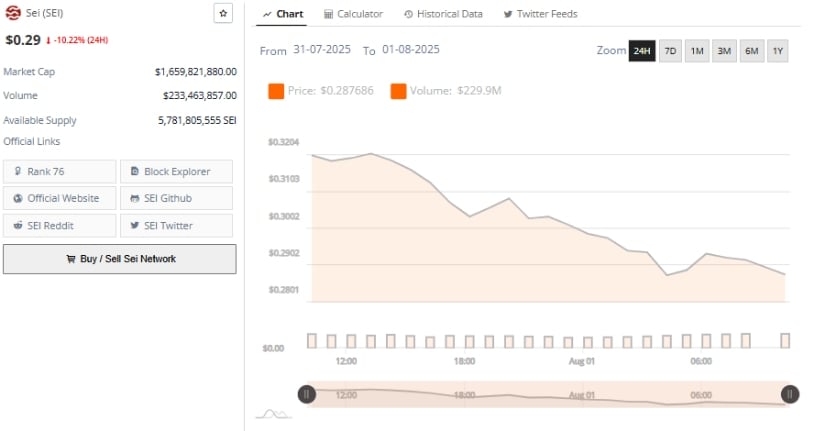
Task: Switch to the Calculator tab
Action: click(353, 14)
